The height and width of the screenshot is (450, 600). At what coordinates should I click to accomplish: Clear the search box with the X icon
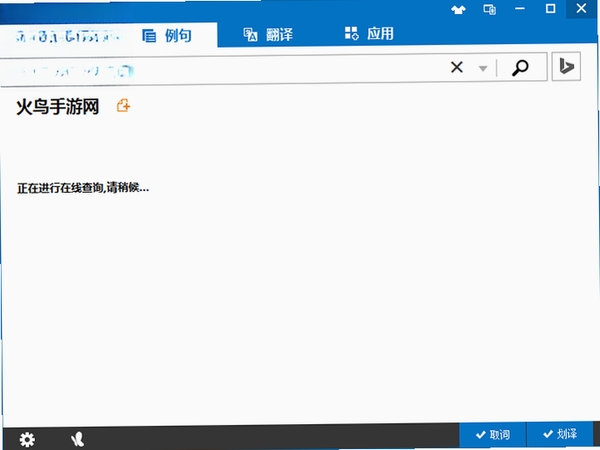point(457,68)
